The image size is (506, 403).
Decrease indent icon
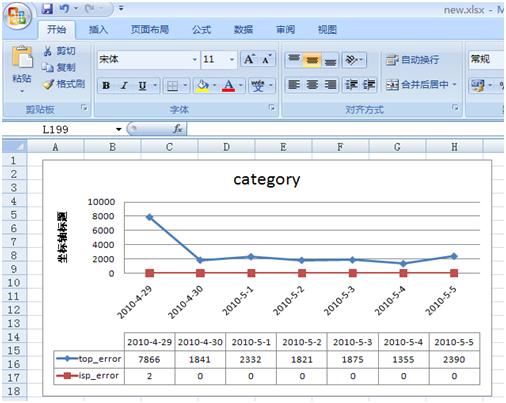(351, 85)
